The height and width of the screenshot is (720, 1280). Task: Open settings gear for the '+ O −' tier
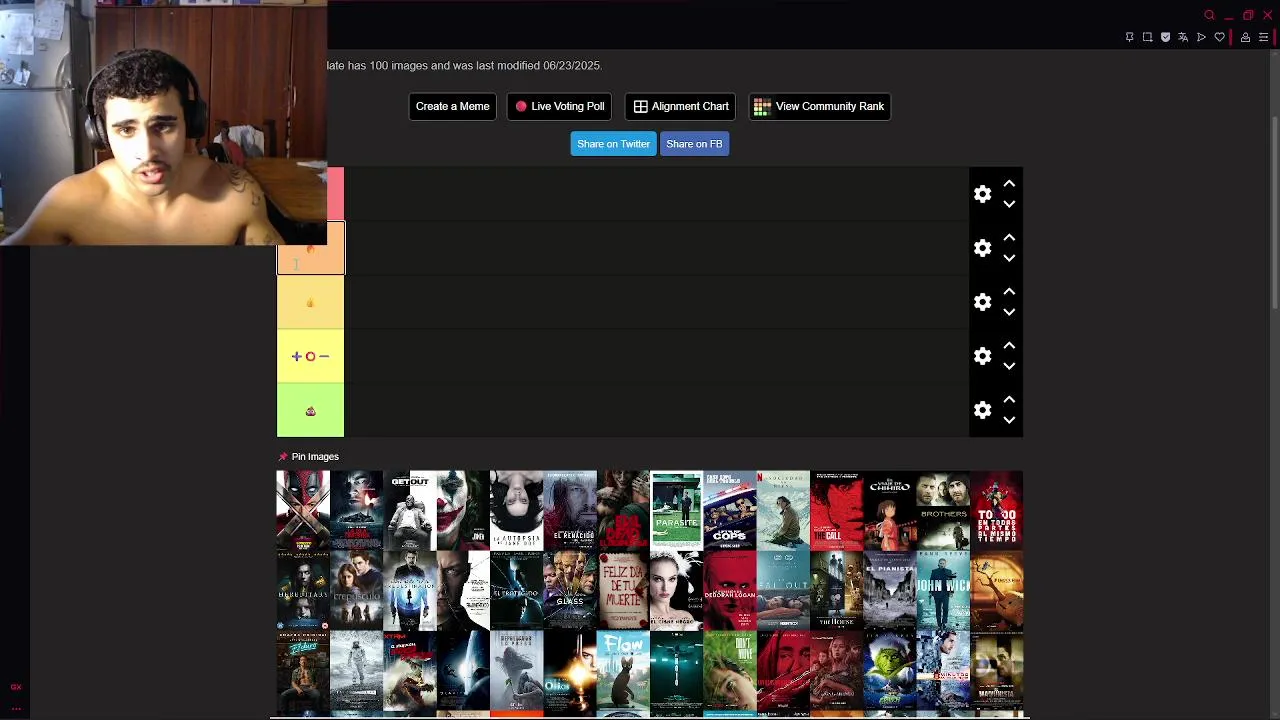click(982, 356)
